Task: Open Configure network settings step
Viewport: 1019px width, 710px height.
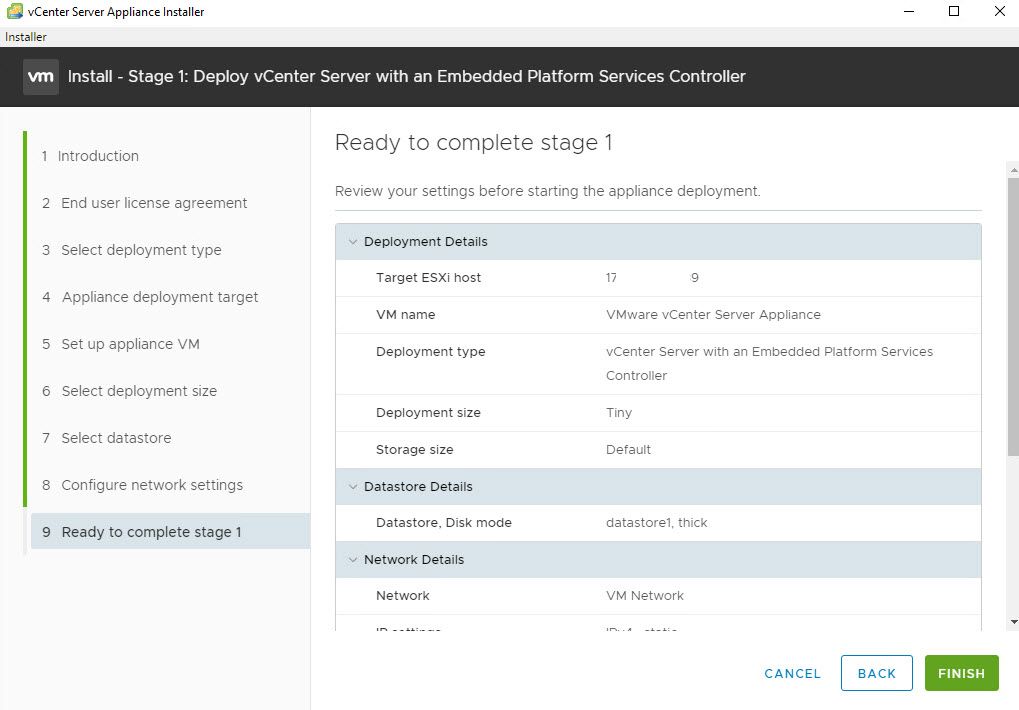Action: pyautogui.click(x=152, y=485)
